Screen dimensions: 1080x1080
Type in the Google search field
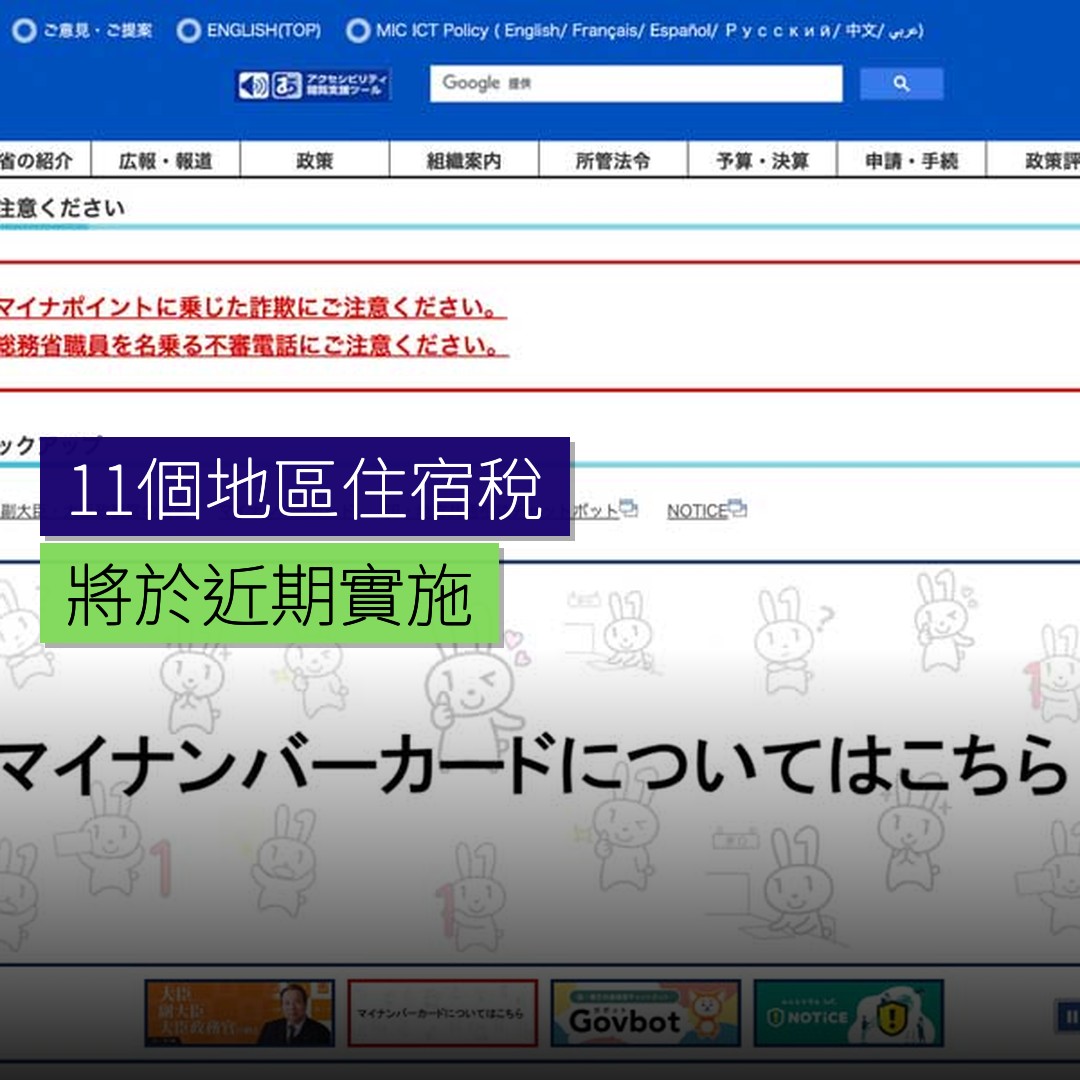(x=636, y=84)
